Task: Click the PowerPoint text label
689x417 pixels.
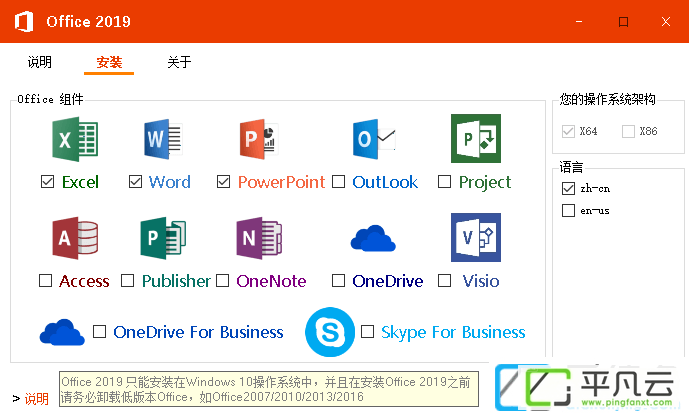Action: pyautogui.click(x=281, y=182)
